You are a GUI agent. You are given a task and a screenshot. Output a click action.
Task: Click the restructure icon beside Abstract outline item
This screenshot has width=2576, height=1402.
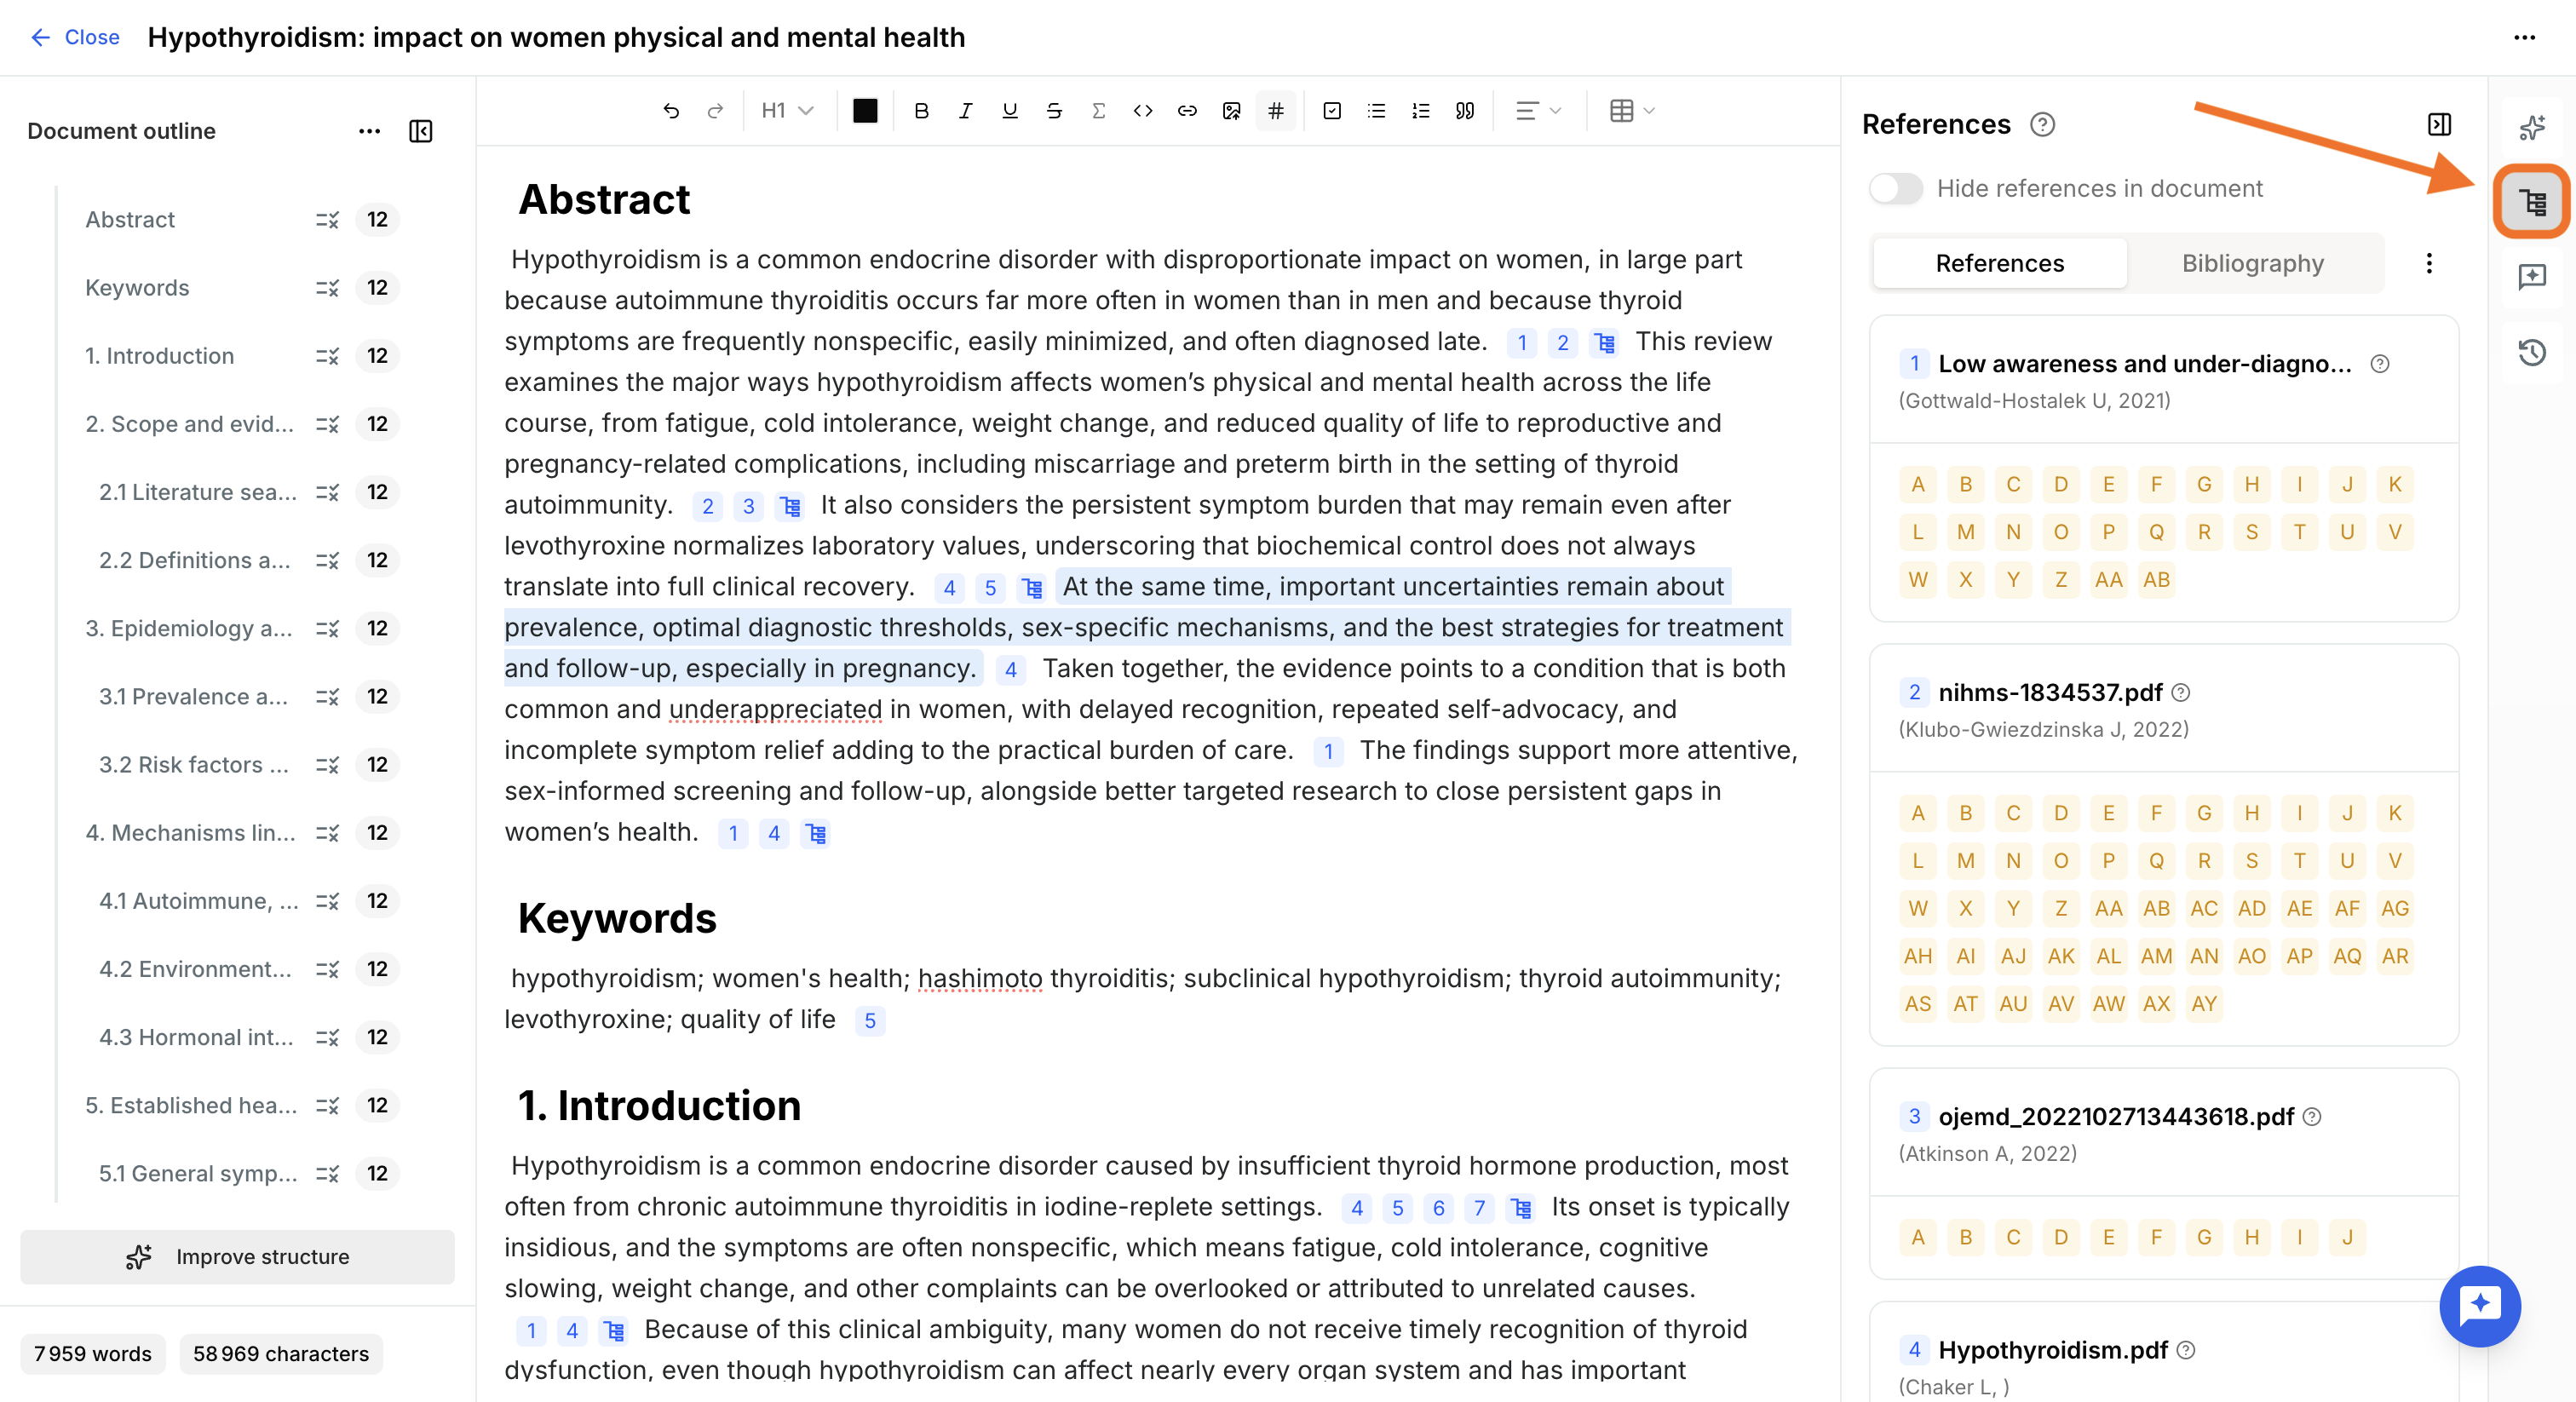tap(327, 220)
